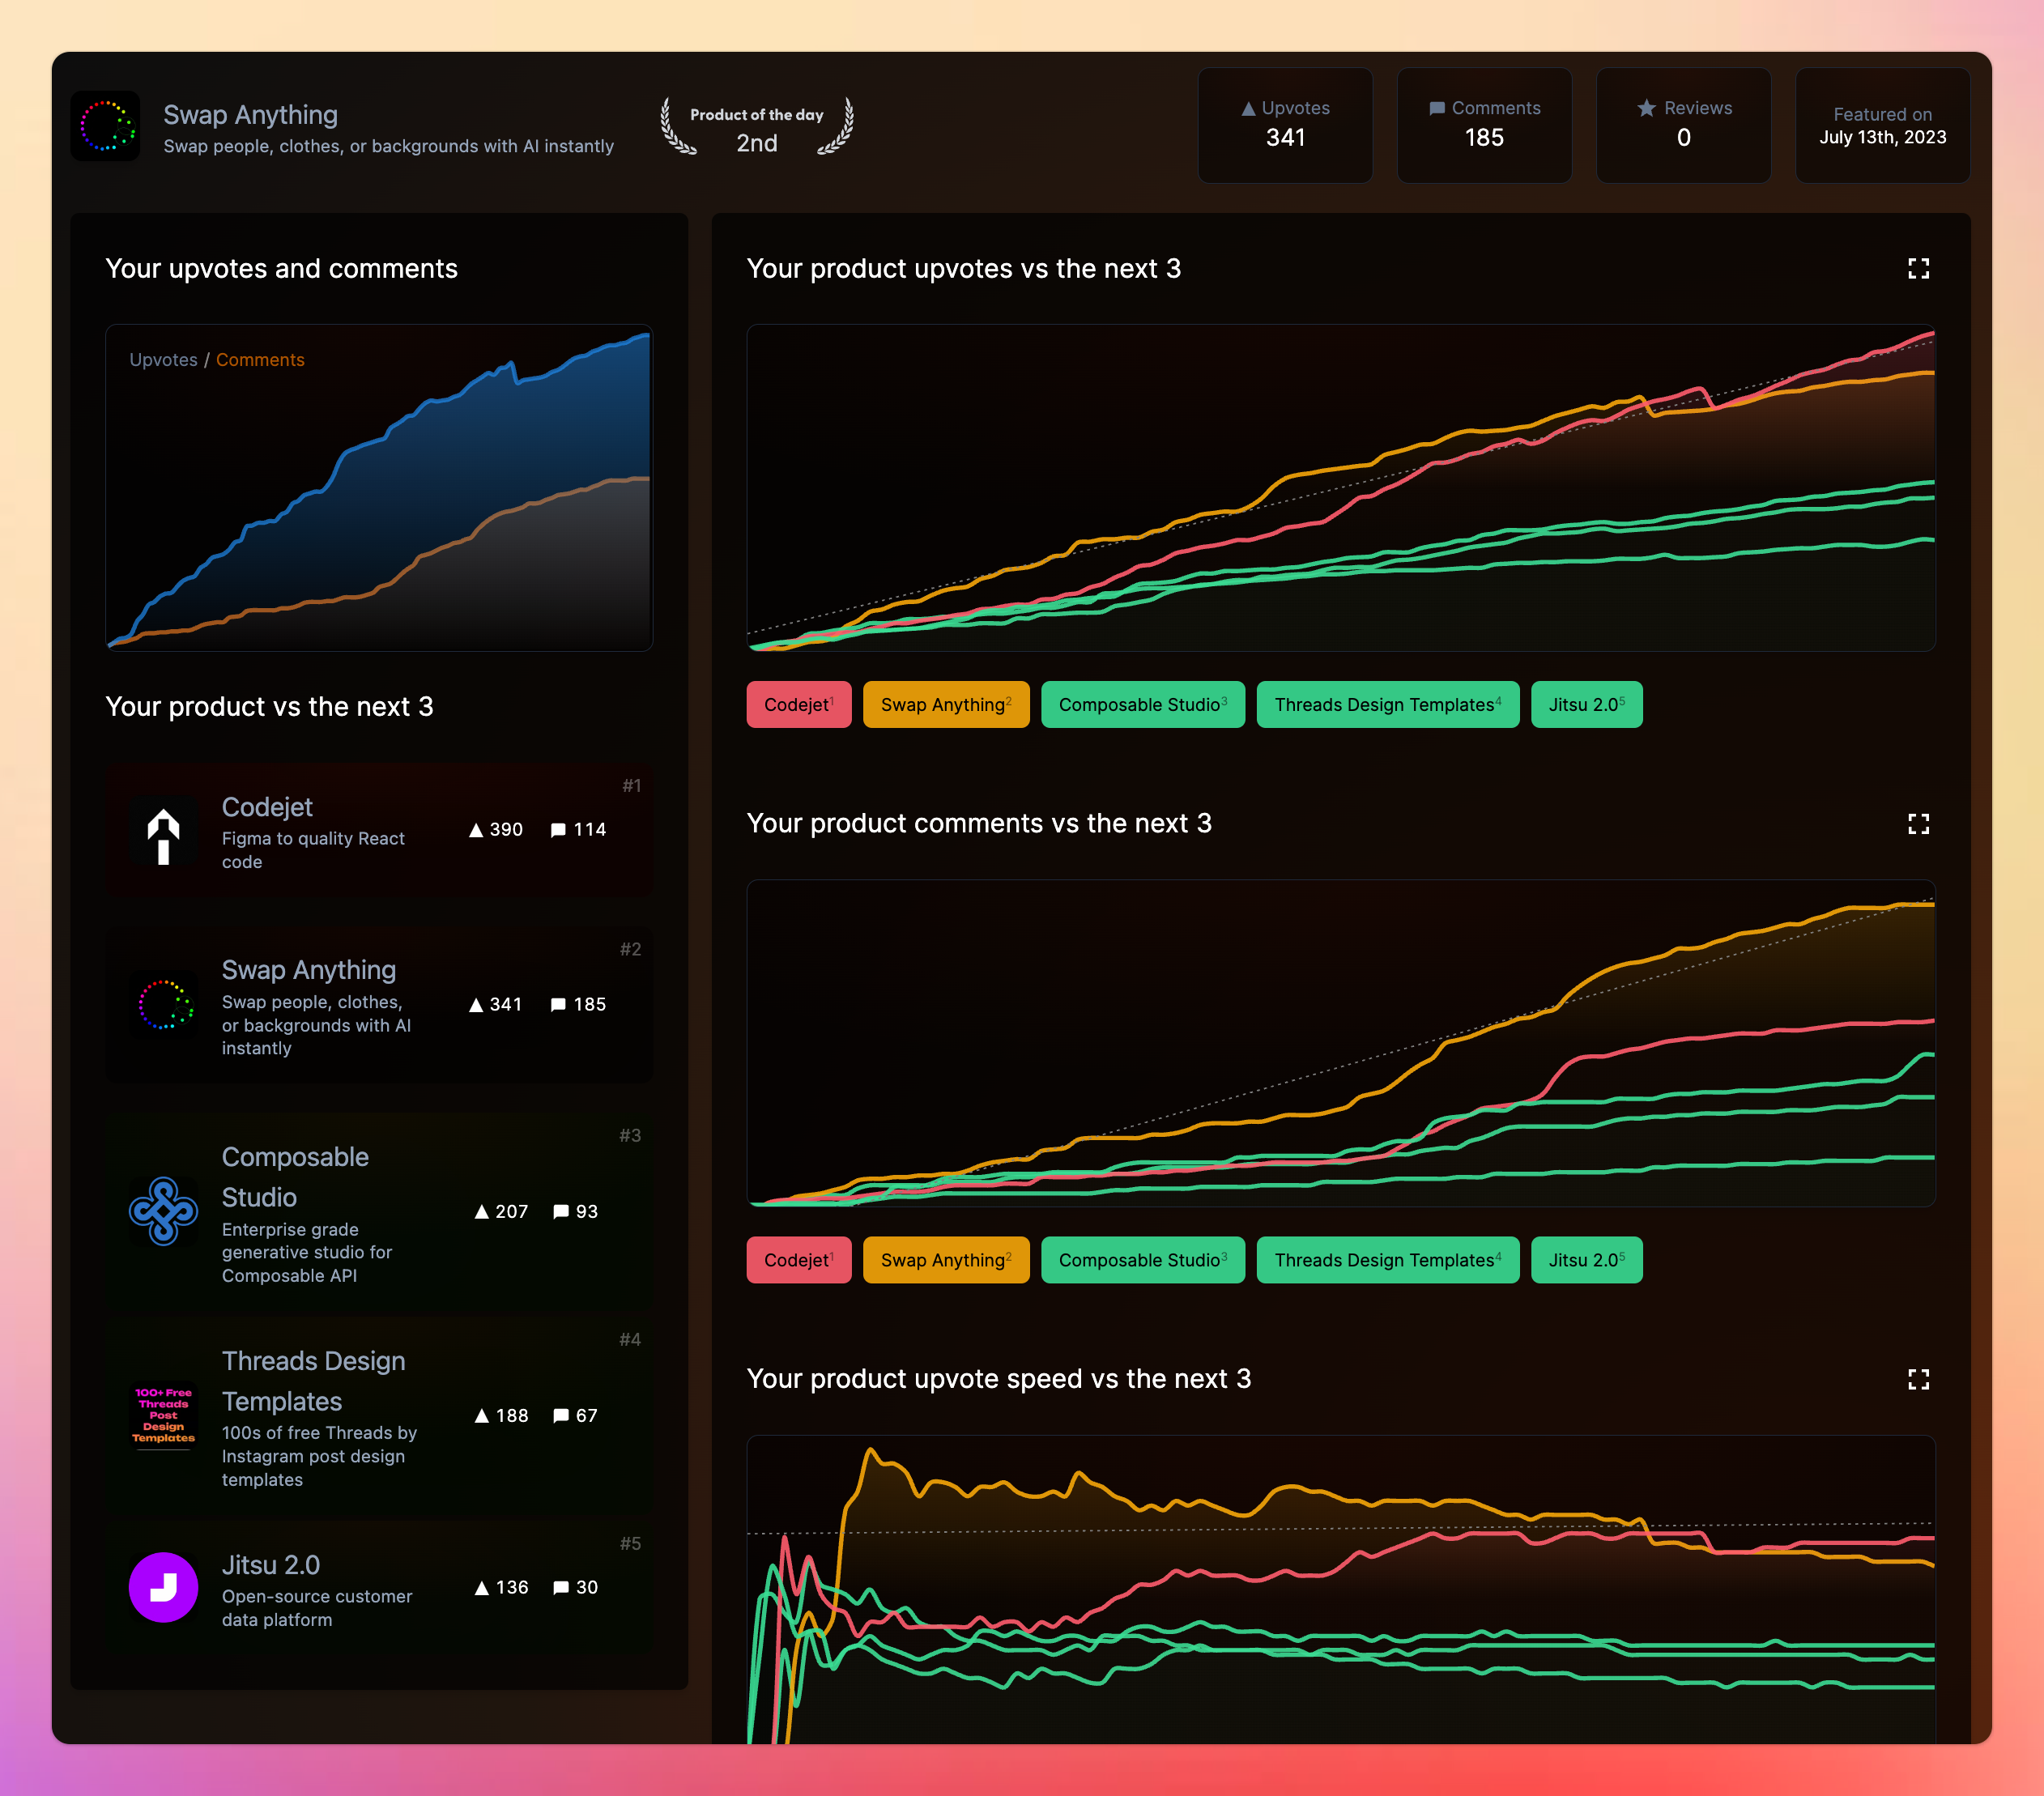Click the star icon in Reviews card
The image size is (2044, 1796).
(1647, 108)
